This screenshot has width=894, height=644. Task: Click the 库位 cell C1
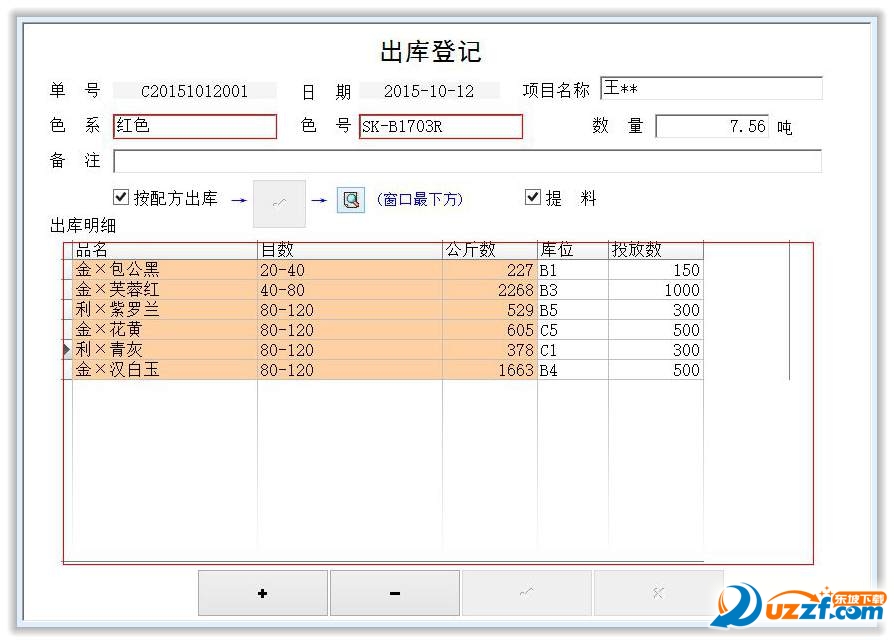pyautogui.click(x=573, y=349)
